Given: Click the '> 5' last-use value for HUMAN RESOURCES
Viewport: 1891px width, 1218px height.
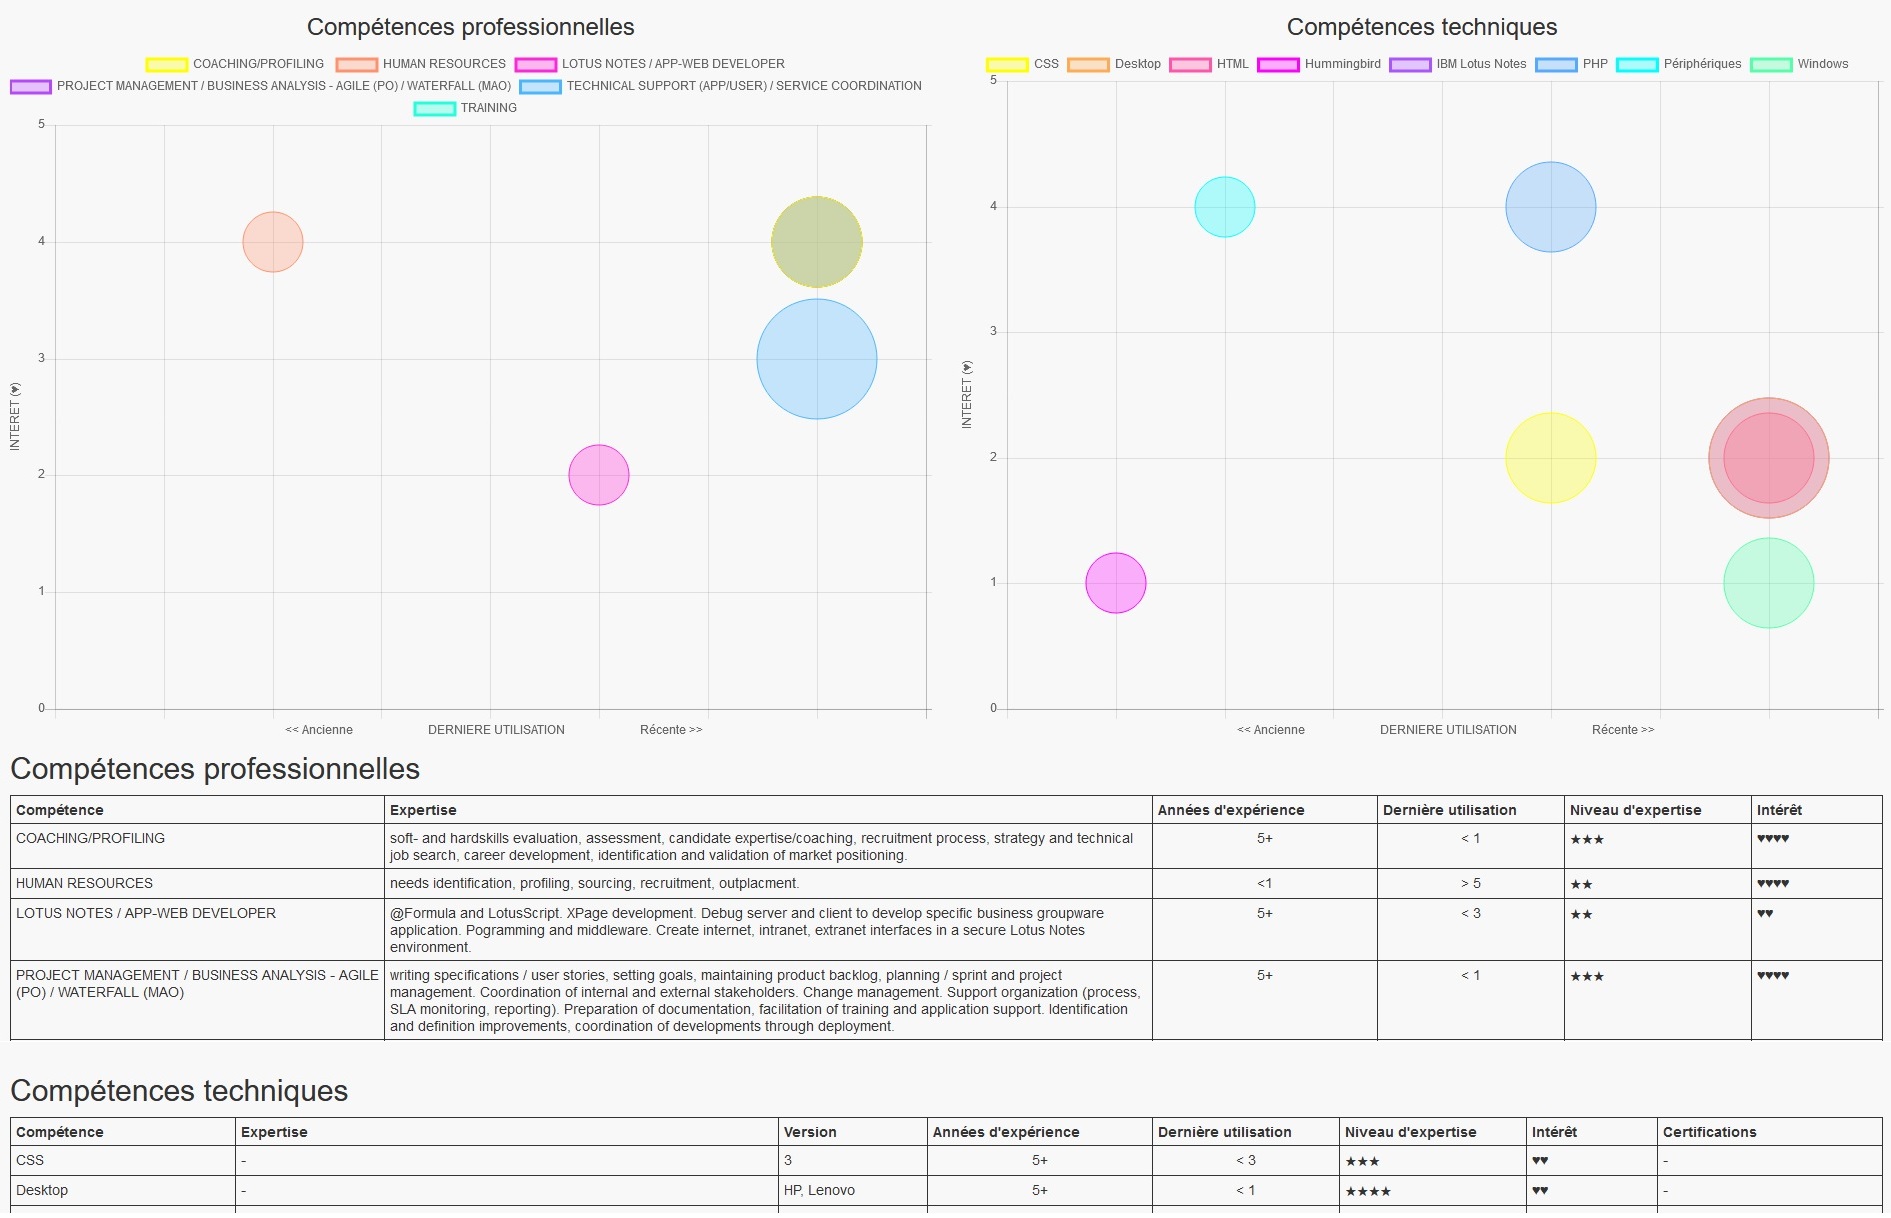Looking at the screenshot, I should [x=1471, y=884].
